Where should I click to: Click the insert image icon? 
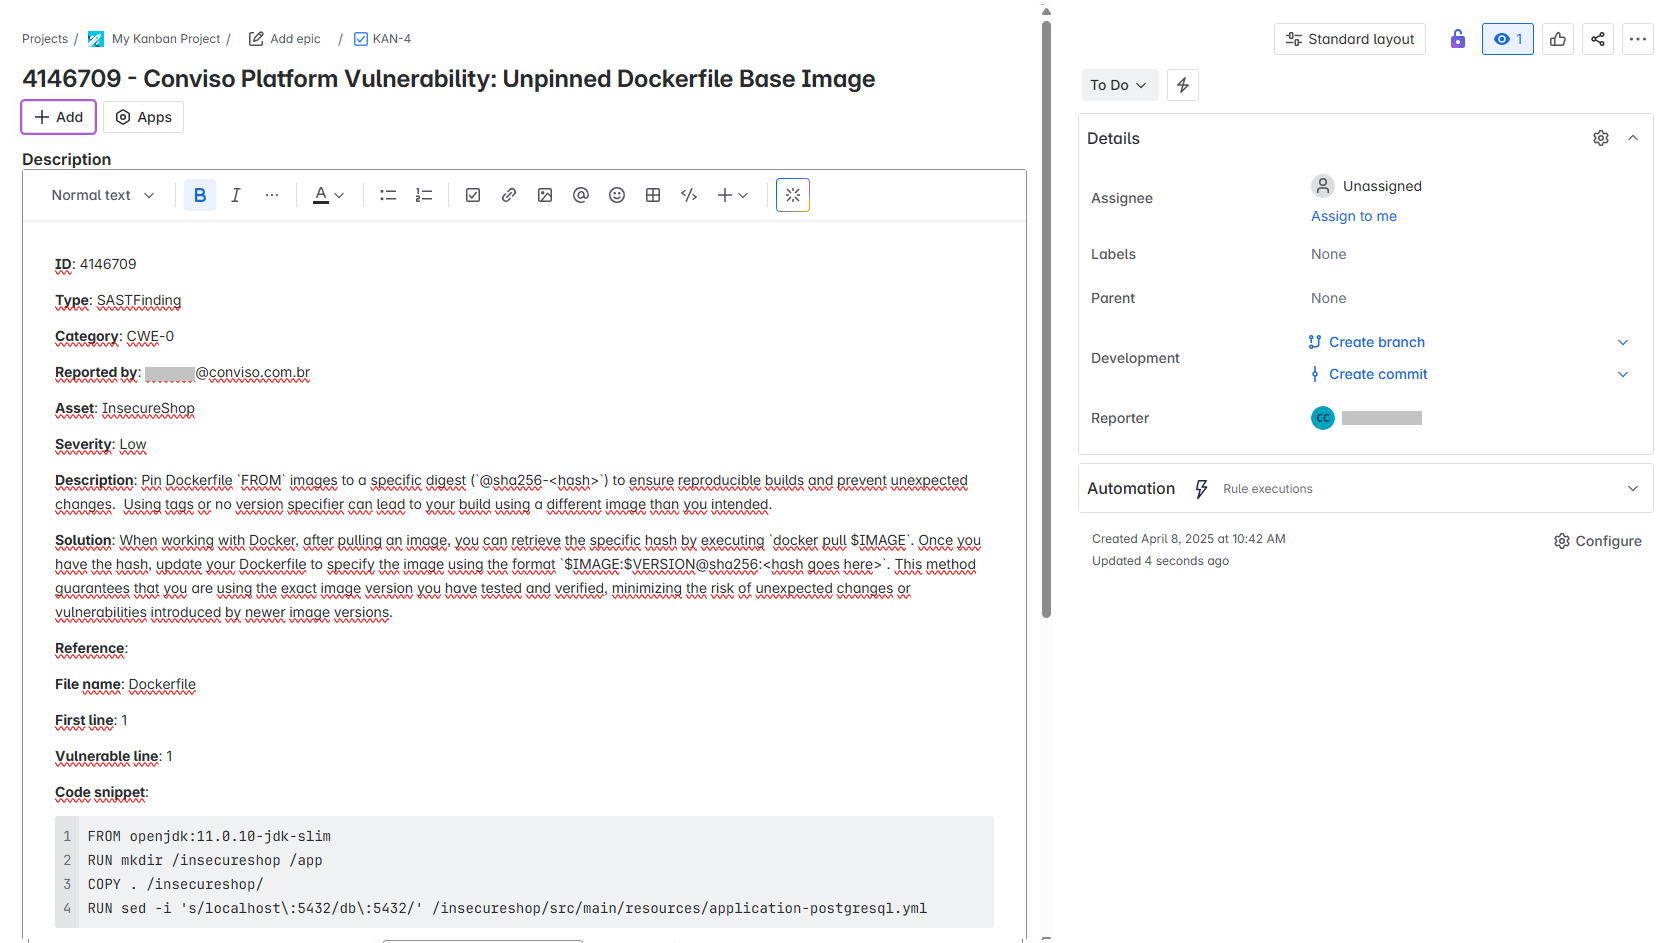pyautogui.click(x=545, y=195)
